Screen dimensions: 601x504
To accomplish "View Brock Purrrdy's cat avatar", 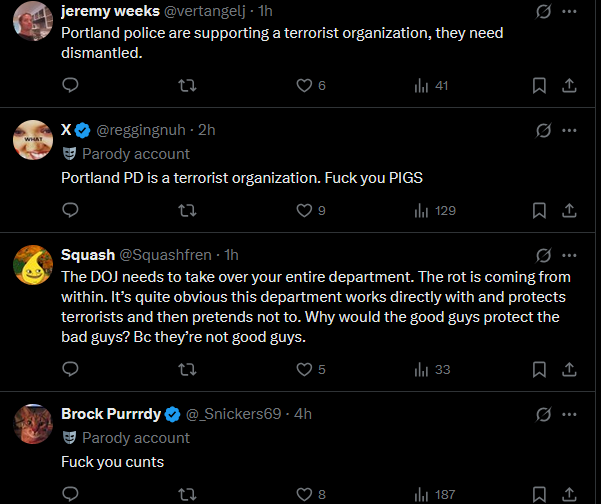I will (x=34, y=425).
